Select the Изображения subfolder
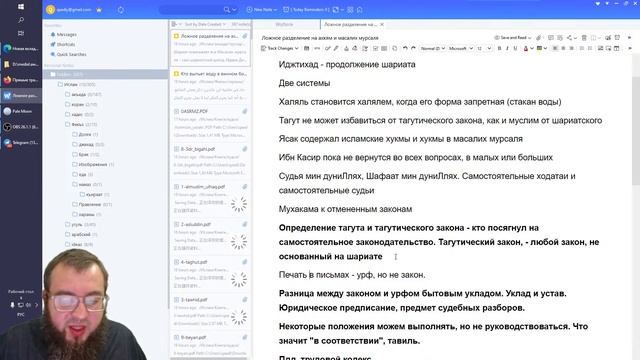The image size is (640, 360). click(93, 164)
